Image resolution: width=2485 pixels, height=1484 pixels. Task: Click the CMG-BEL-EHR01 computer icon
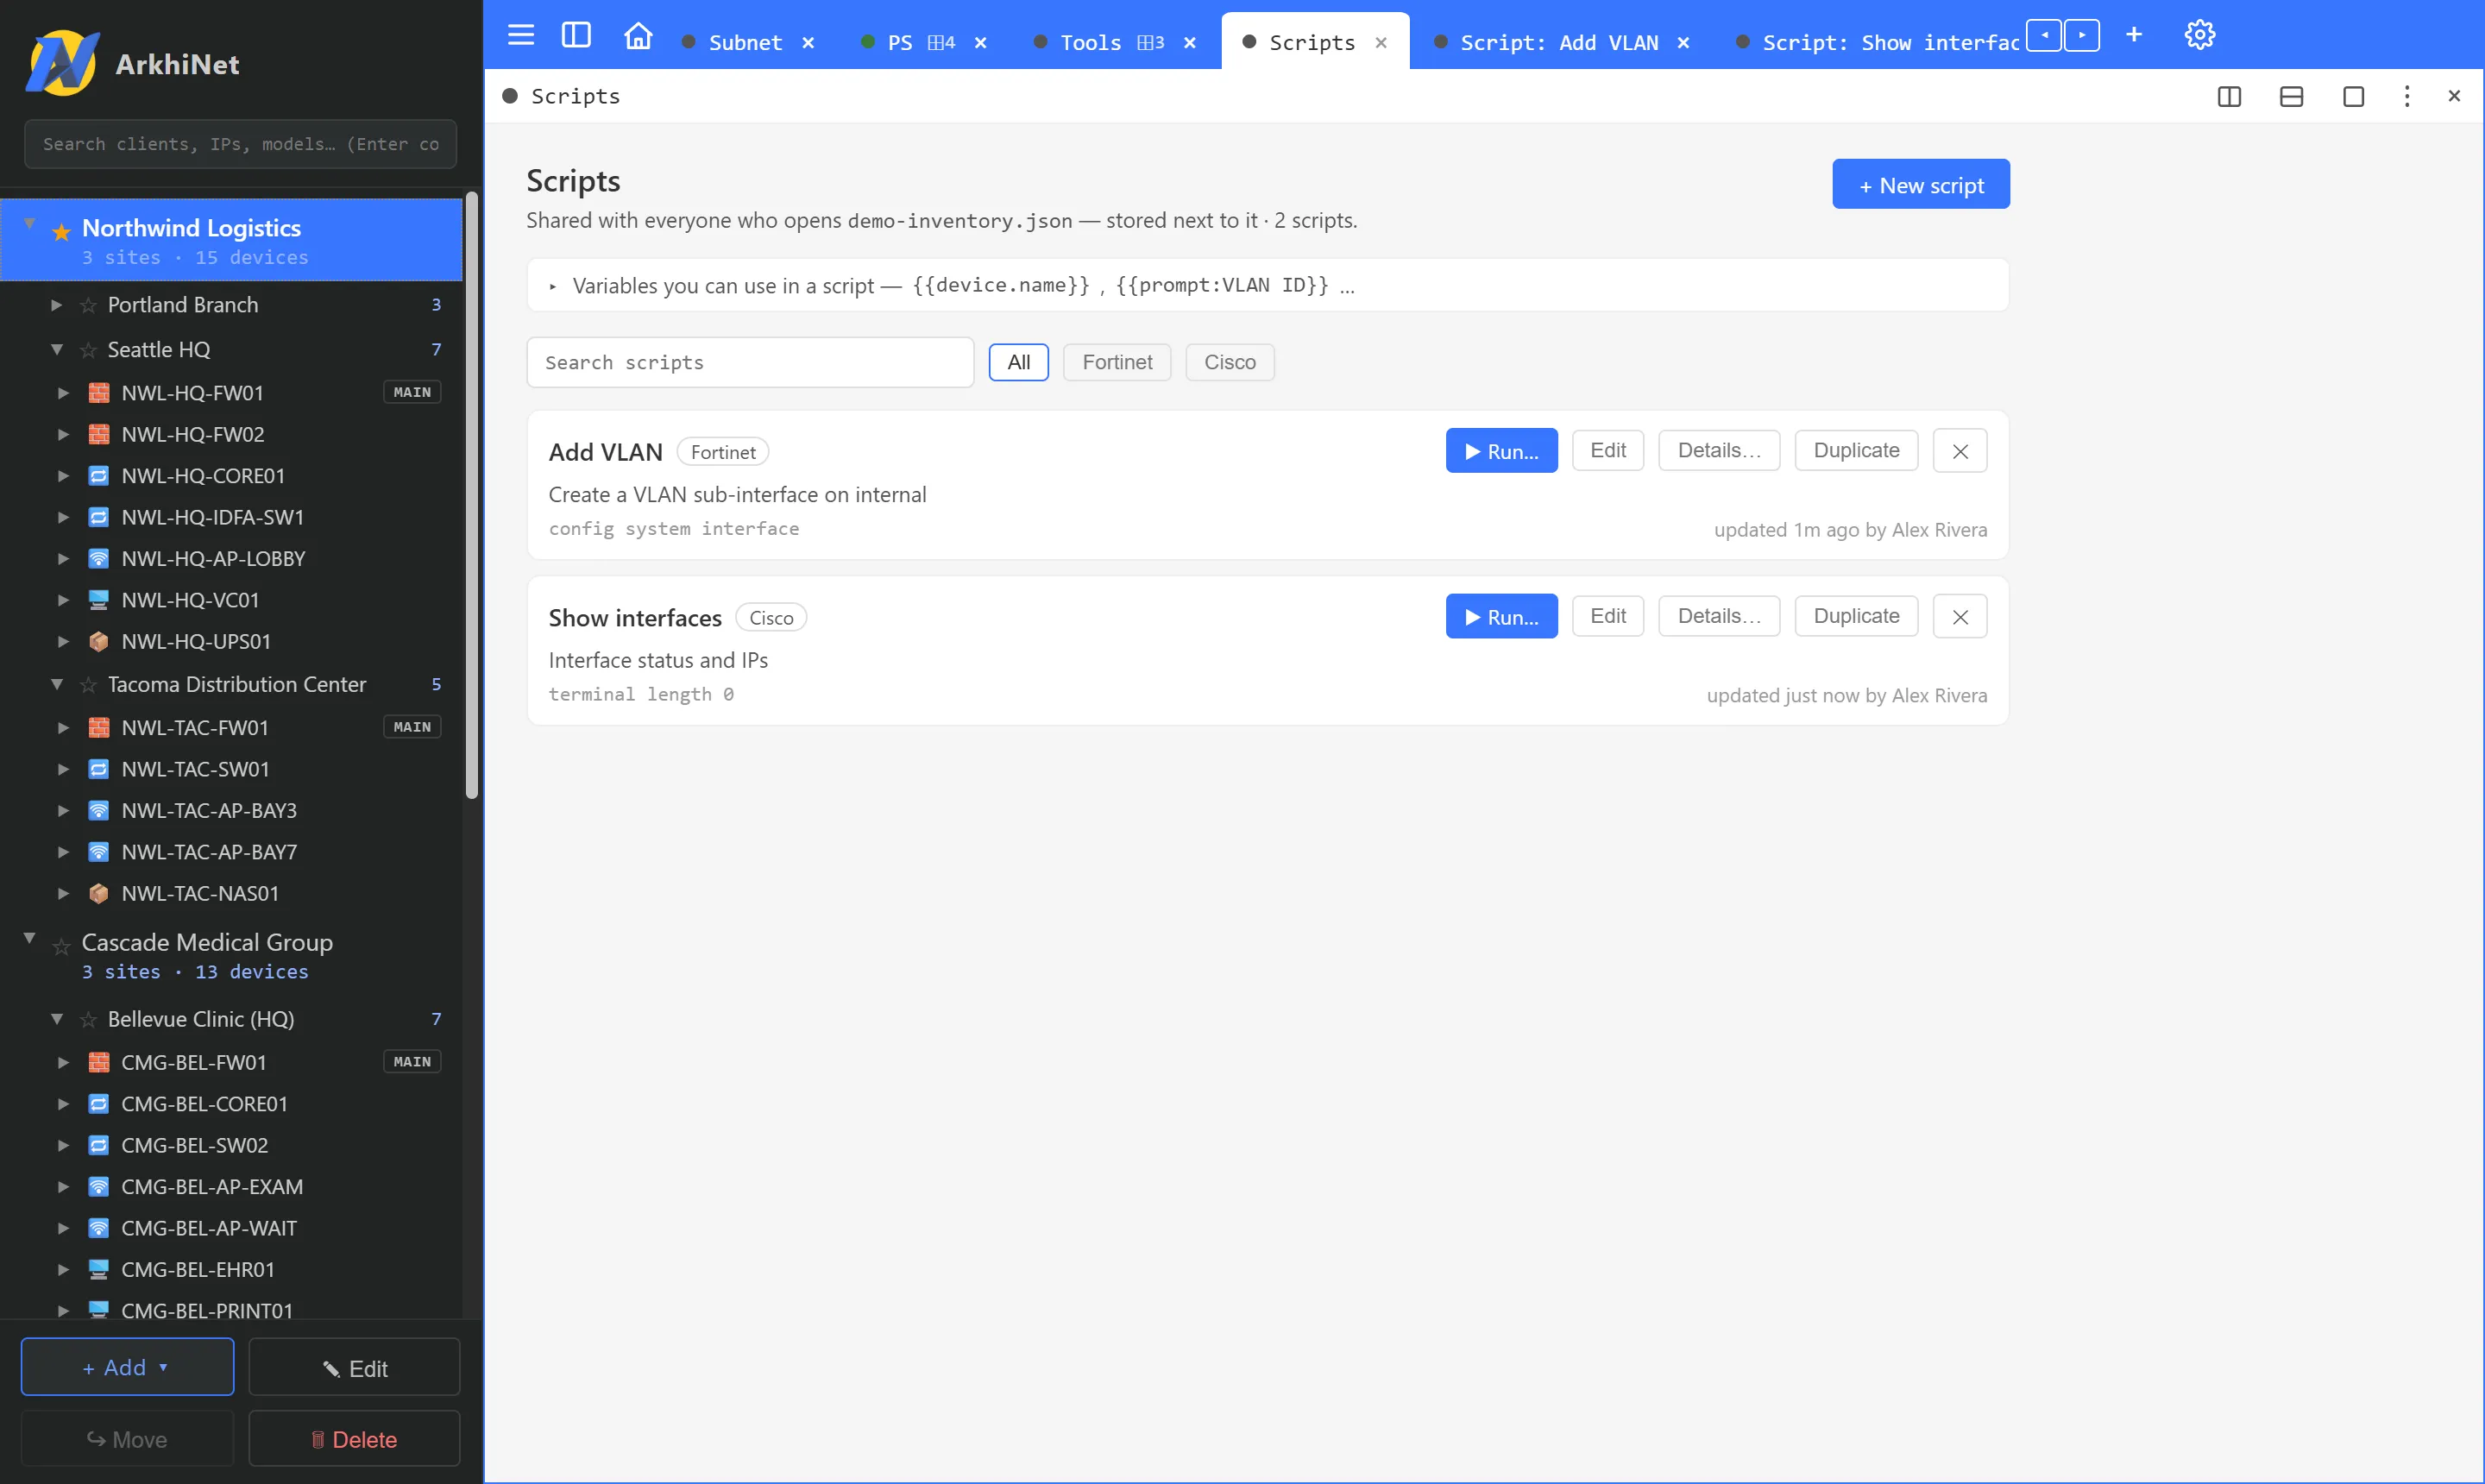98,1270
